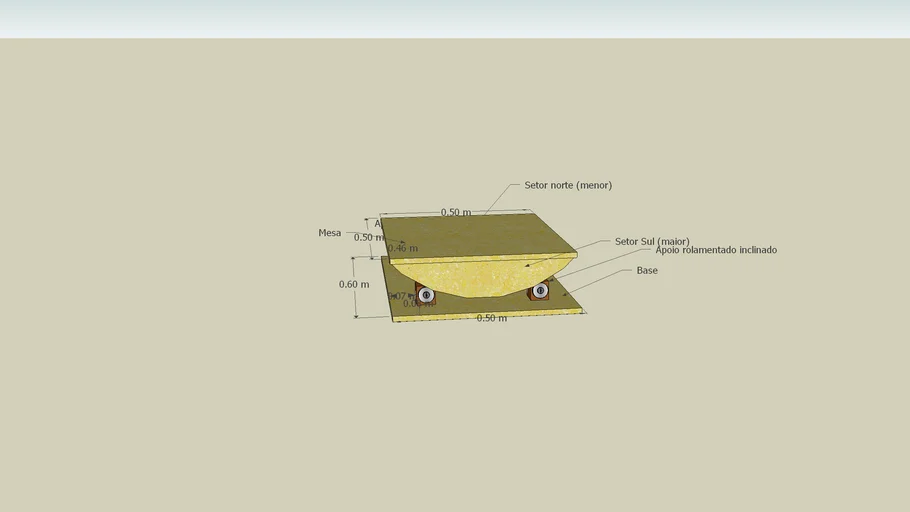
Task: Select the 'Base' annotation text
Action: click(x=647, y=270)
